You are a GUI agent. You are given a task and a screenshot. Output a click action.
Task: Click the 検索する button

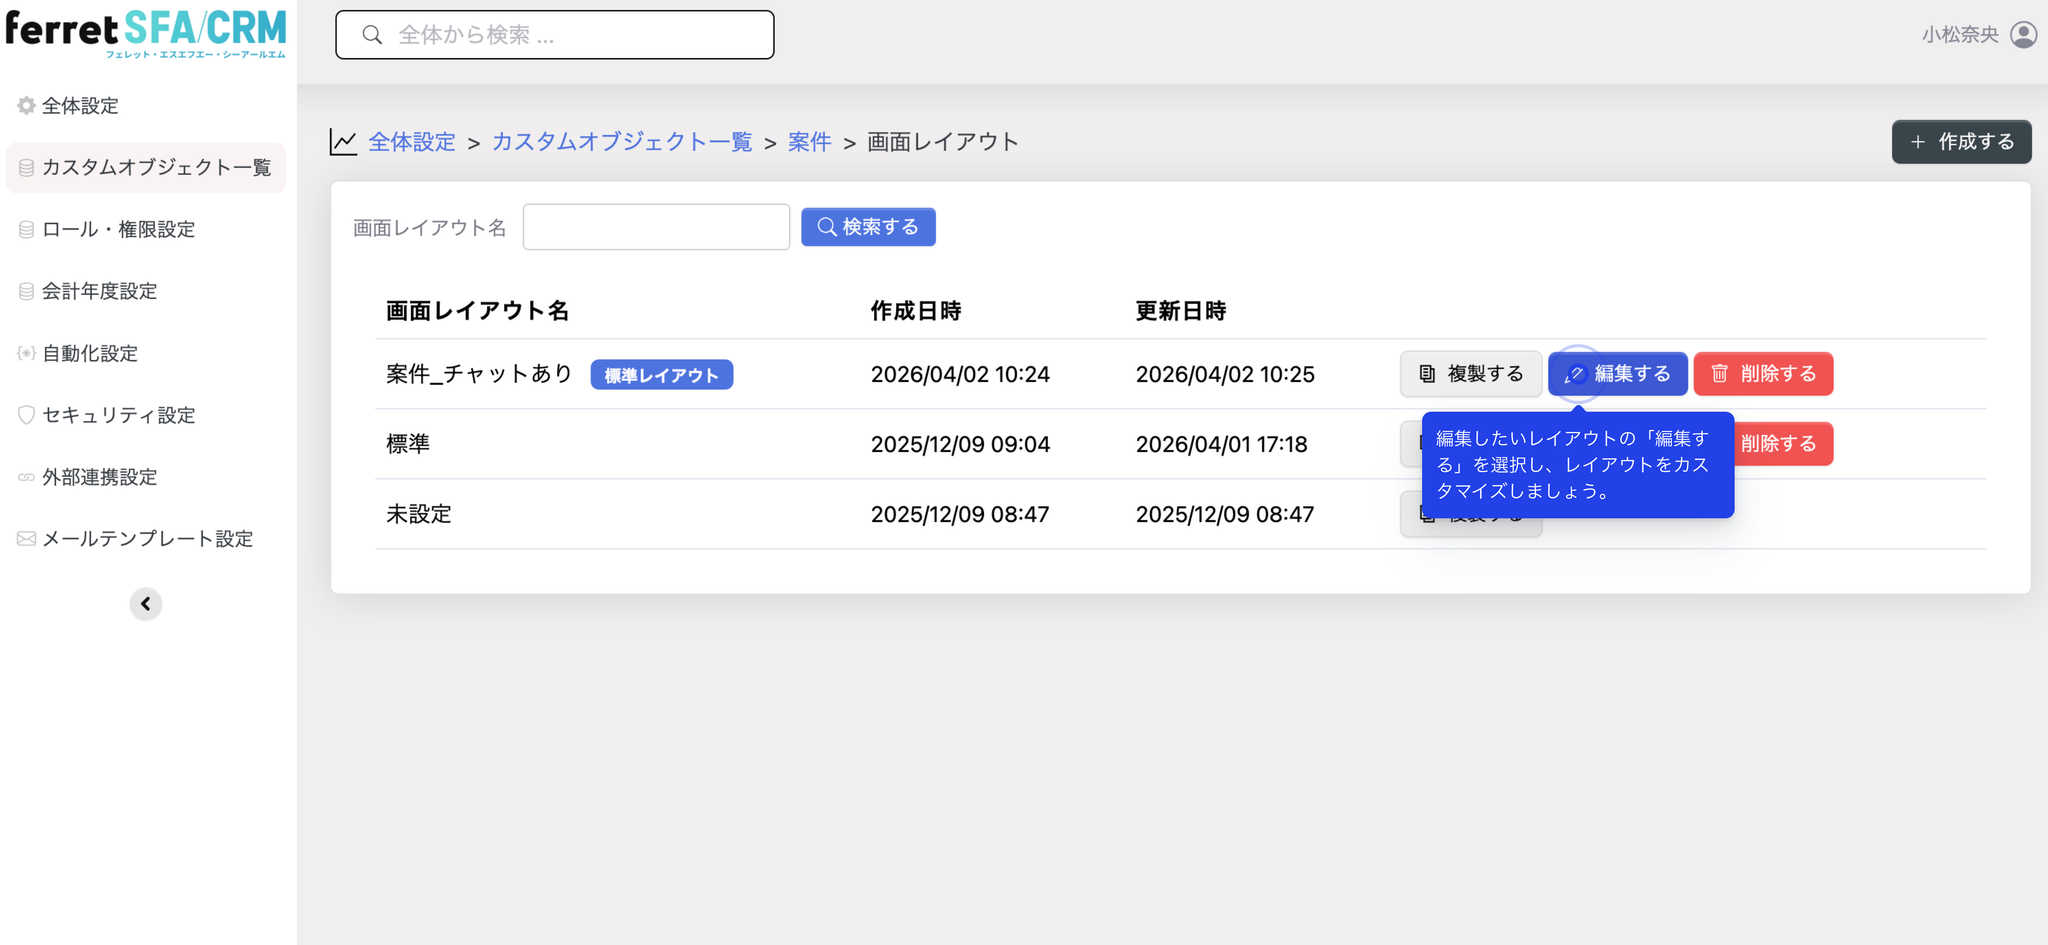pos(868,227)
